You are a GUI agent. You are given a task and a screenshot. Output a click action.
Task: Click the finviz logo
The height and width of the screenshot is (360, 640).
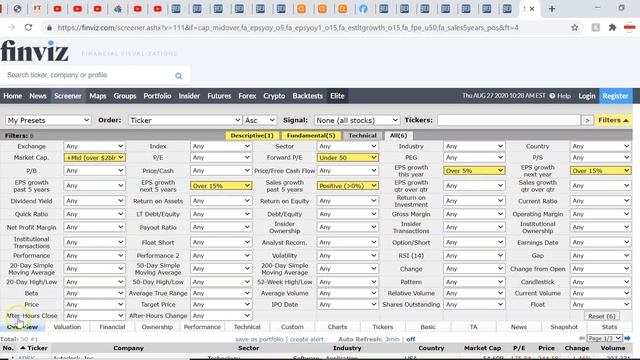point(34,51)
